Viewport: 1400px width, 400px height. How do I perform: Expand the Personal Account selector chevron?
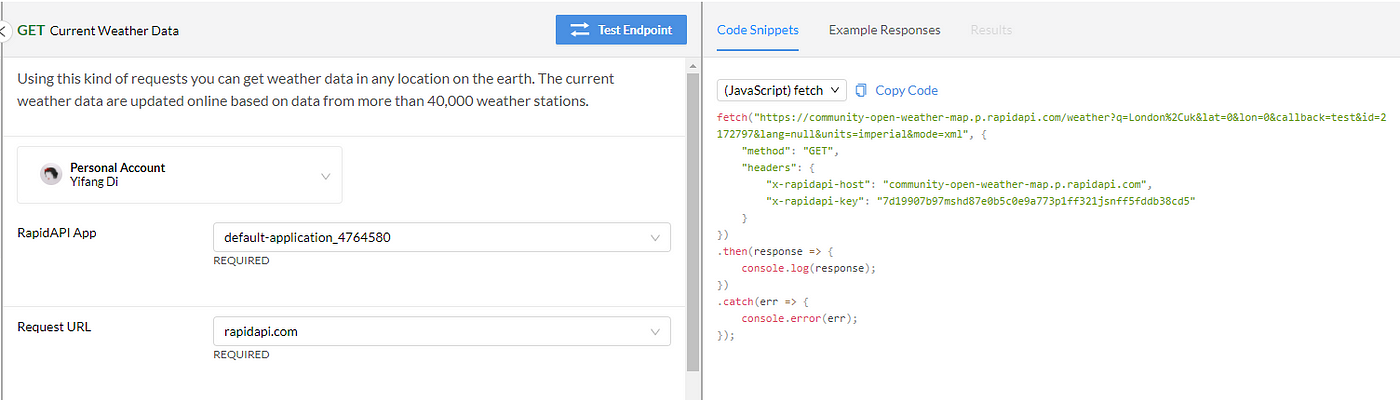325,176
